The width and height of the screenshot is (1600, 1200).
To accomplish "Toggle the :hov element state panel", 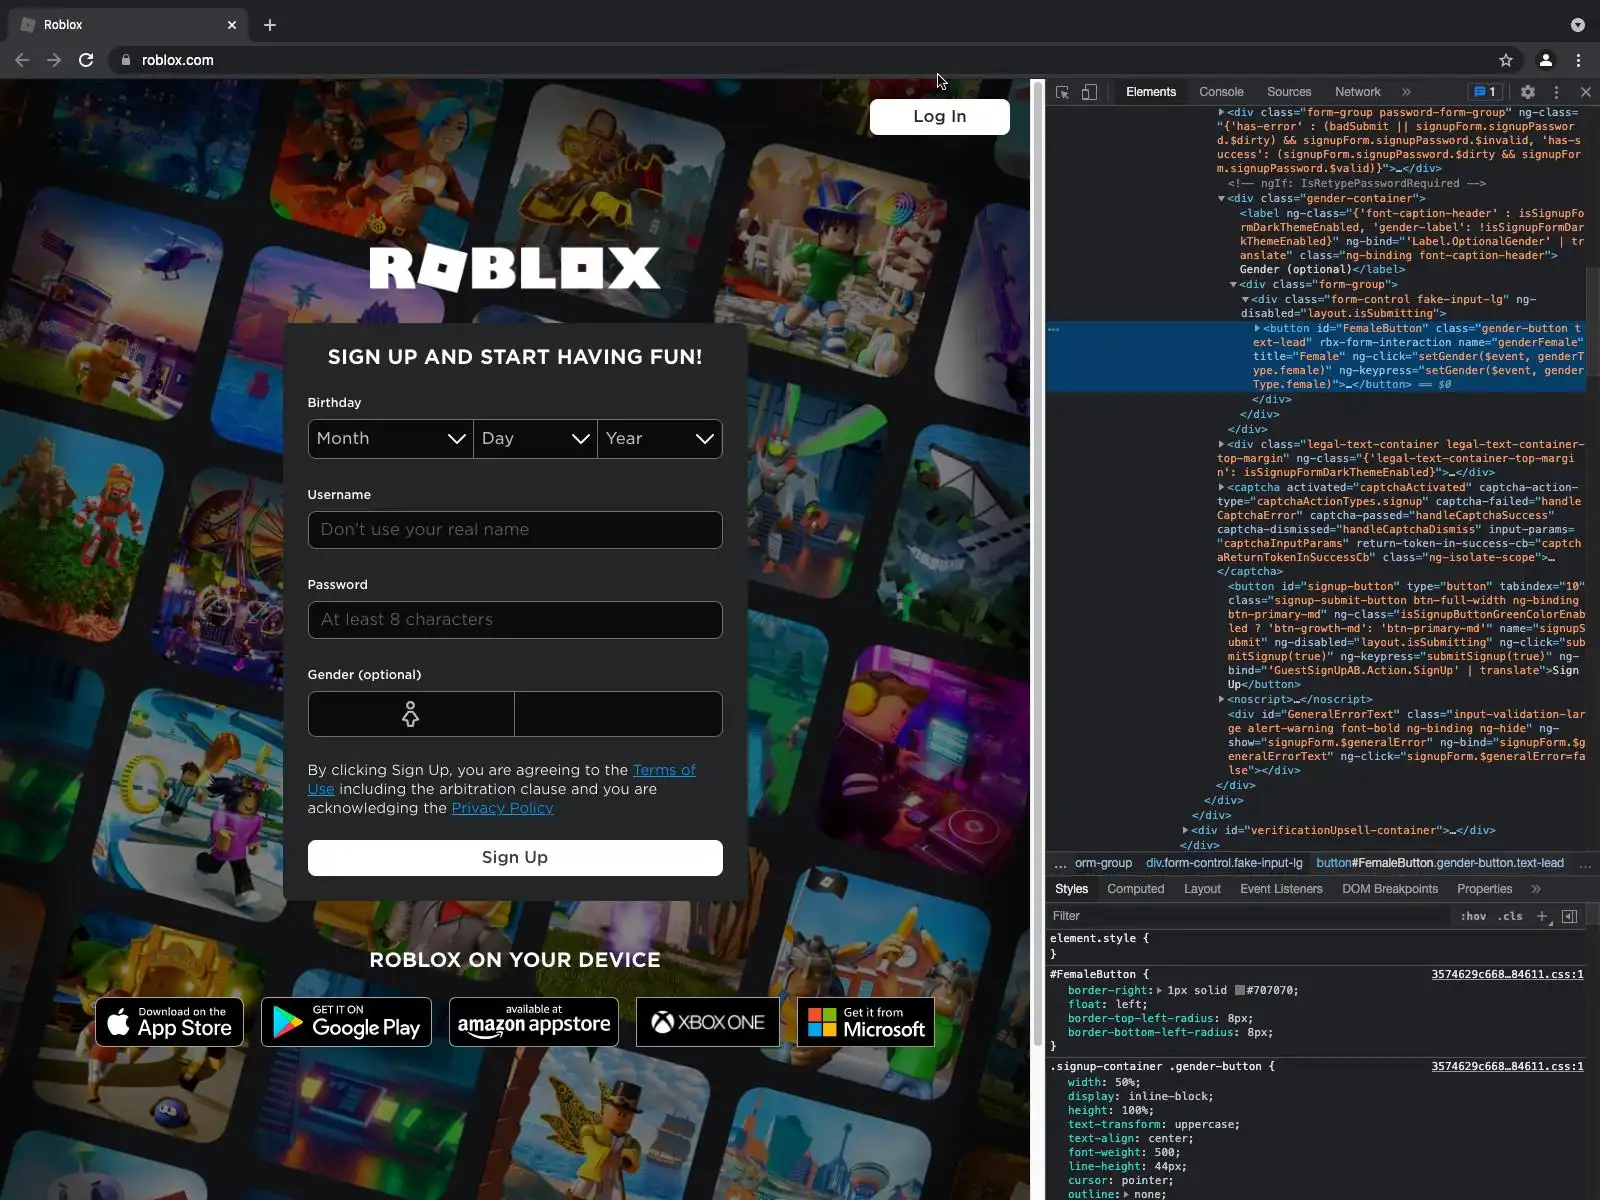I will pyautogui.click(x=1473, y=916).
